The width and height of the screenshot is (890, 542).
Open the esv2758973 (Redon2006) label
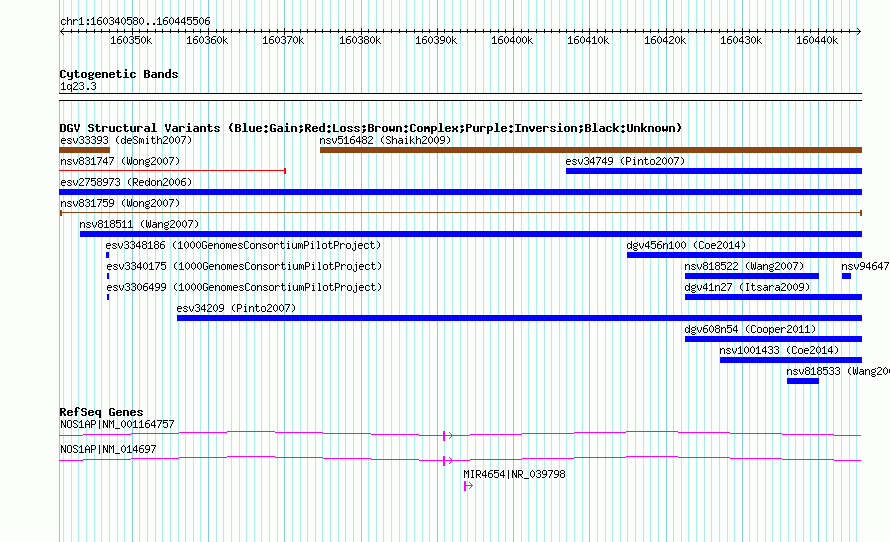coord(126,182)
